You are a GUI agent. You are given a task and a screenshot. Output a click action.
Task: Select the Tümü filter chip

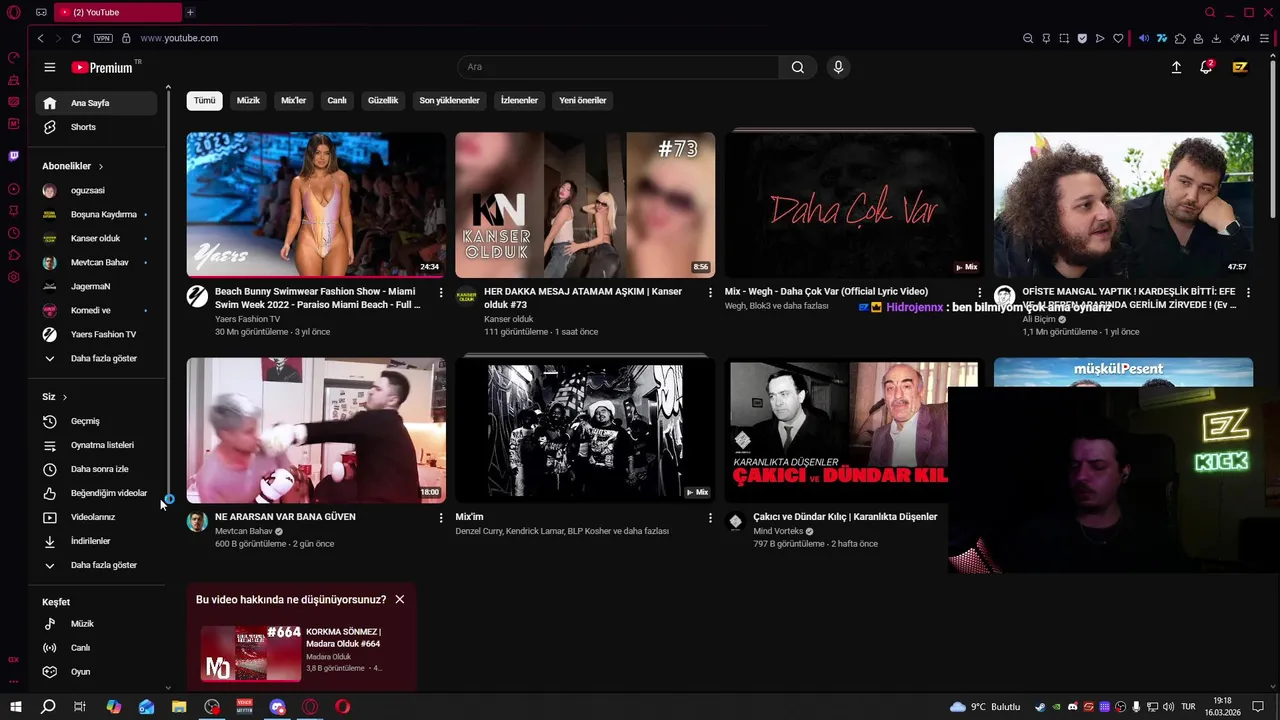204,100
